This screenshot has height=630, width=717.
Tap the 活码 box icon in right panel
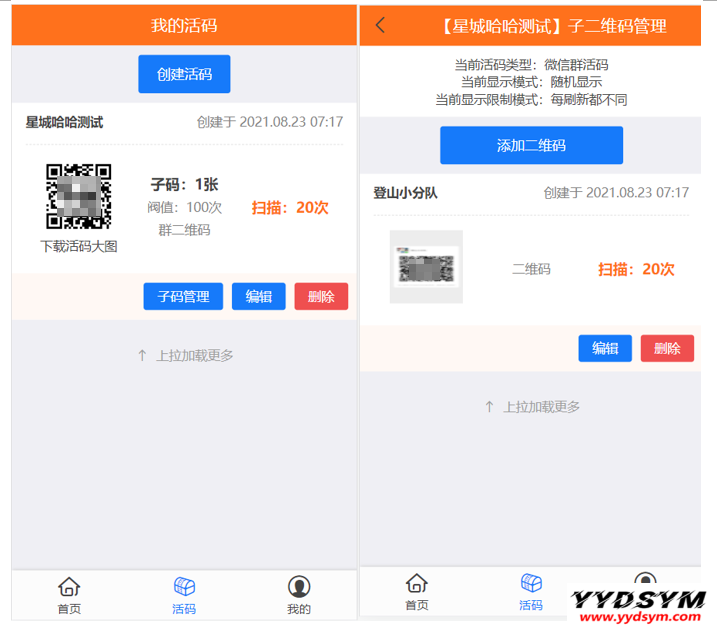pos(531,582)
